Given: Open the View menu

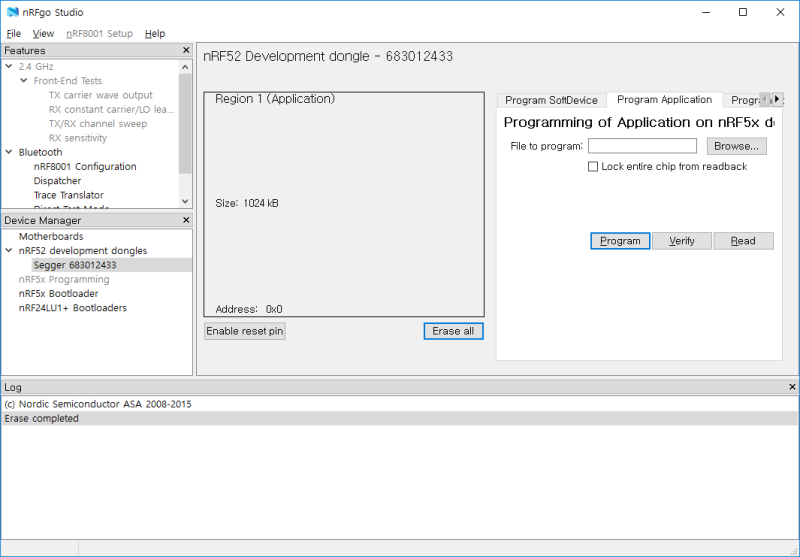Looking at the screenshot, I should click(43, 34).
